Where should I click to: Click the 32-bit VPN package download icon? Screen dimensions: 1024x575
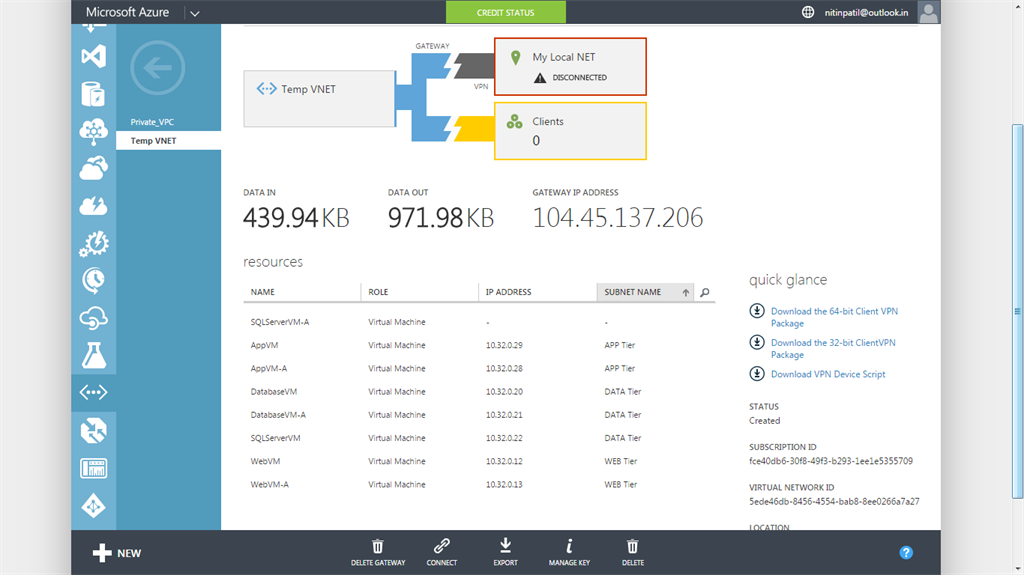tap(757, 342)
